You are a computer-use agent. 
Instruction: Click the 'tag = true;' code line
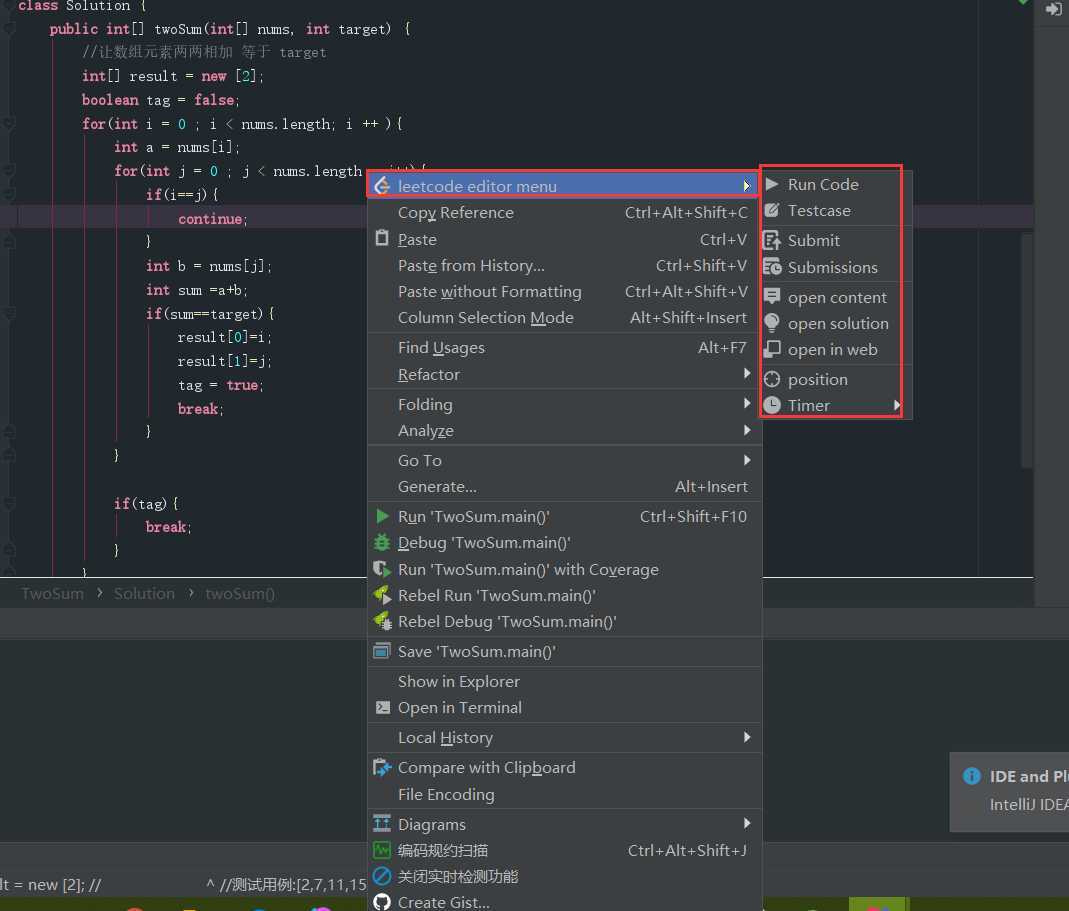coord(220,385)
